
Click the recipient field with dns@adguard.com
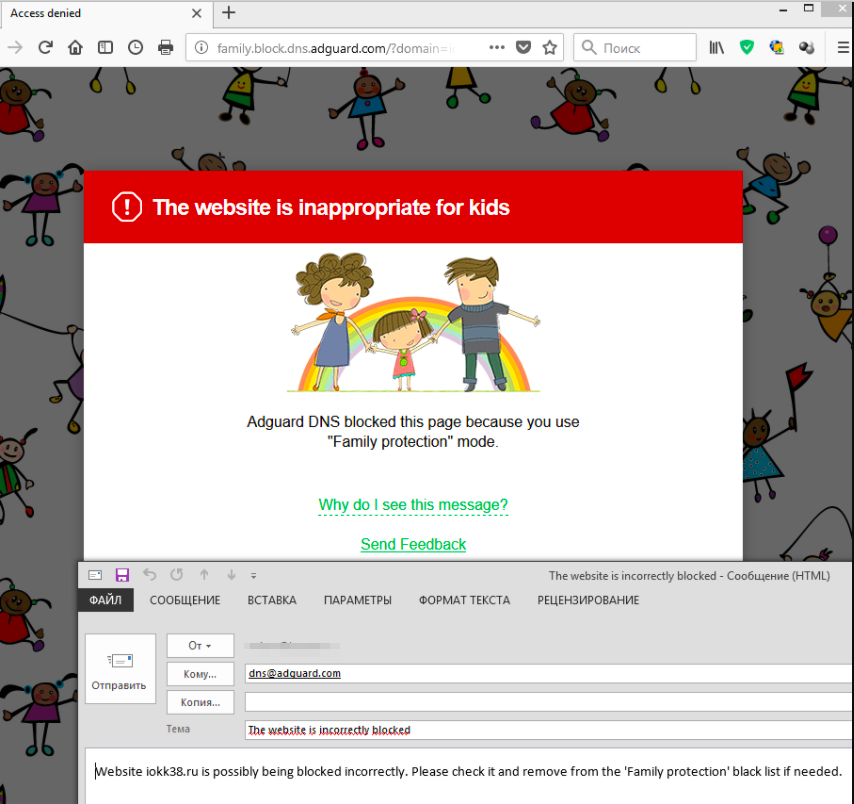point(549,673)
